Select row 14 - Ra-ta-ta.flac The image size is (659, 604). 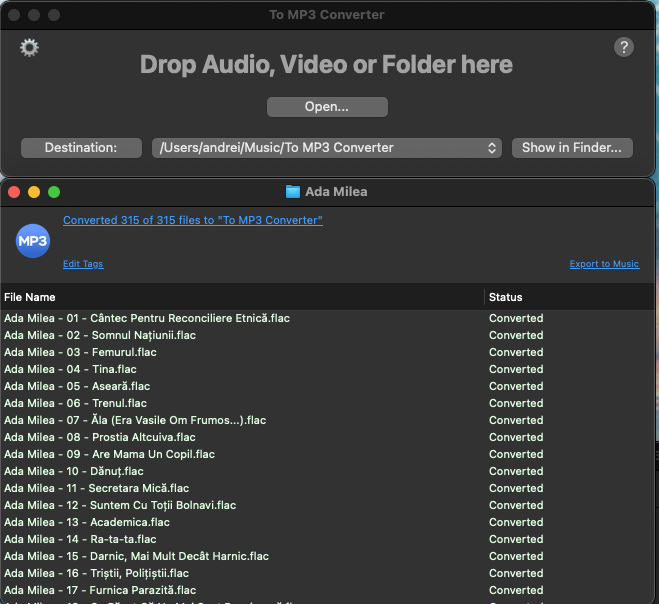[x=327, y=539]
